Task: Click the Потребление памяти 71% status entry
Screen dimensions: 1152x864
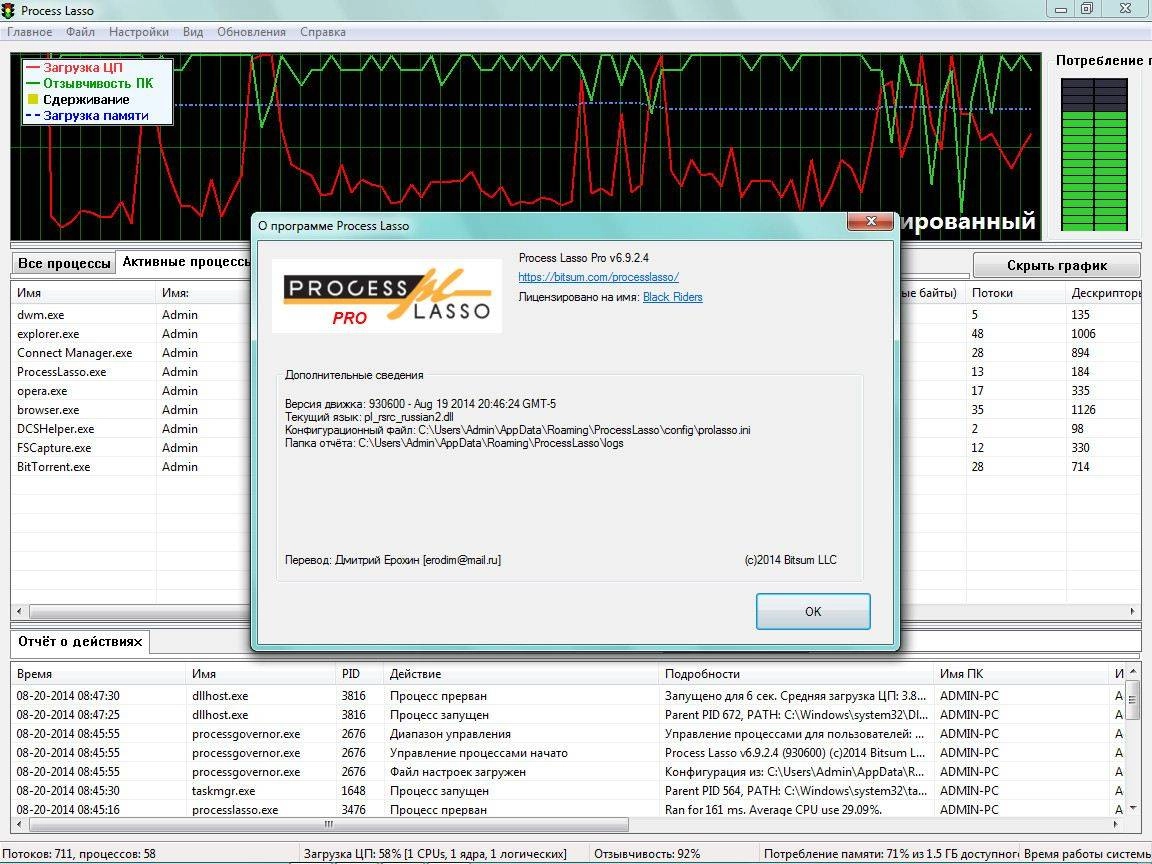Action: [890, 854]
